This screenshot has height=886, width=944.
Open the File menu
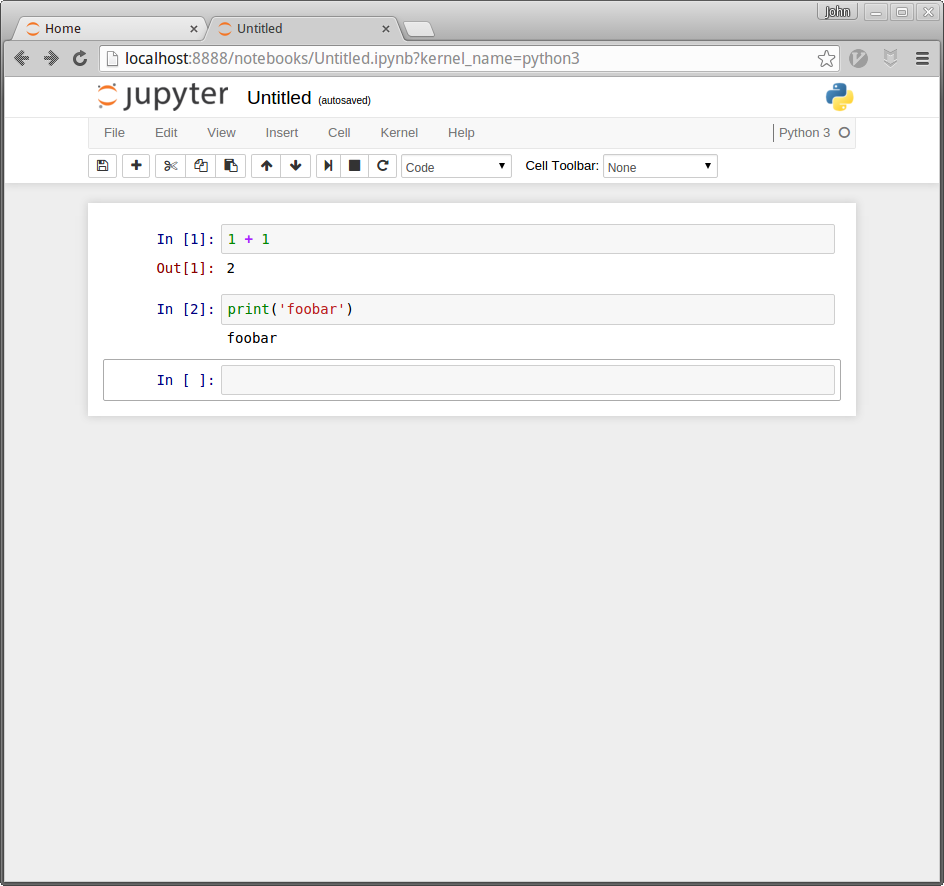[x=114, y=133]
